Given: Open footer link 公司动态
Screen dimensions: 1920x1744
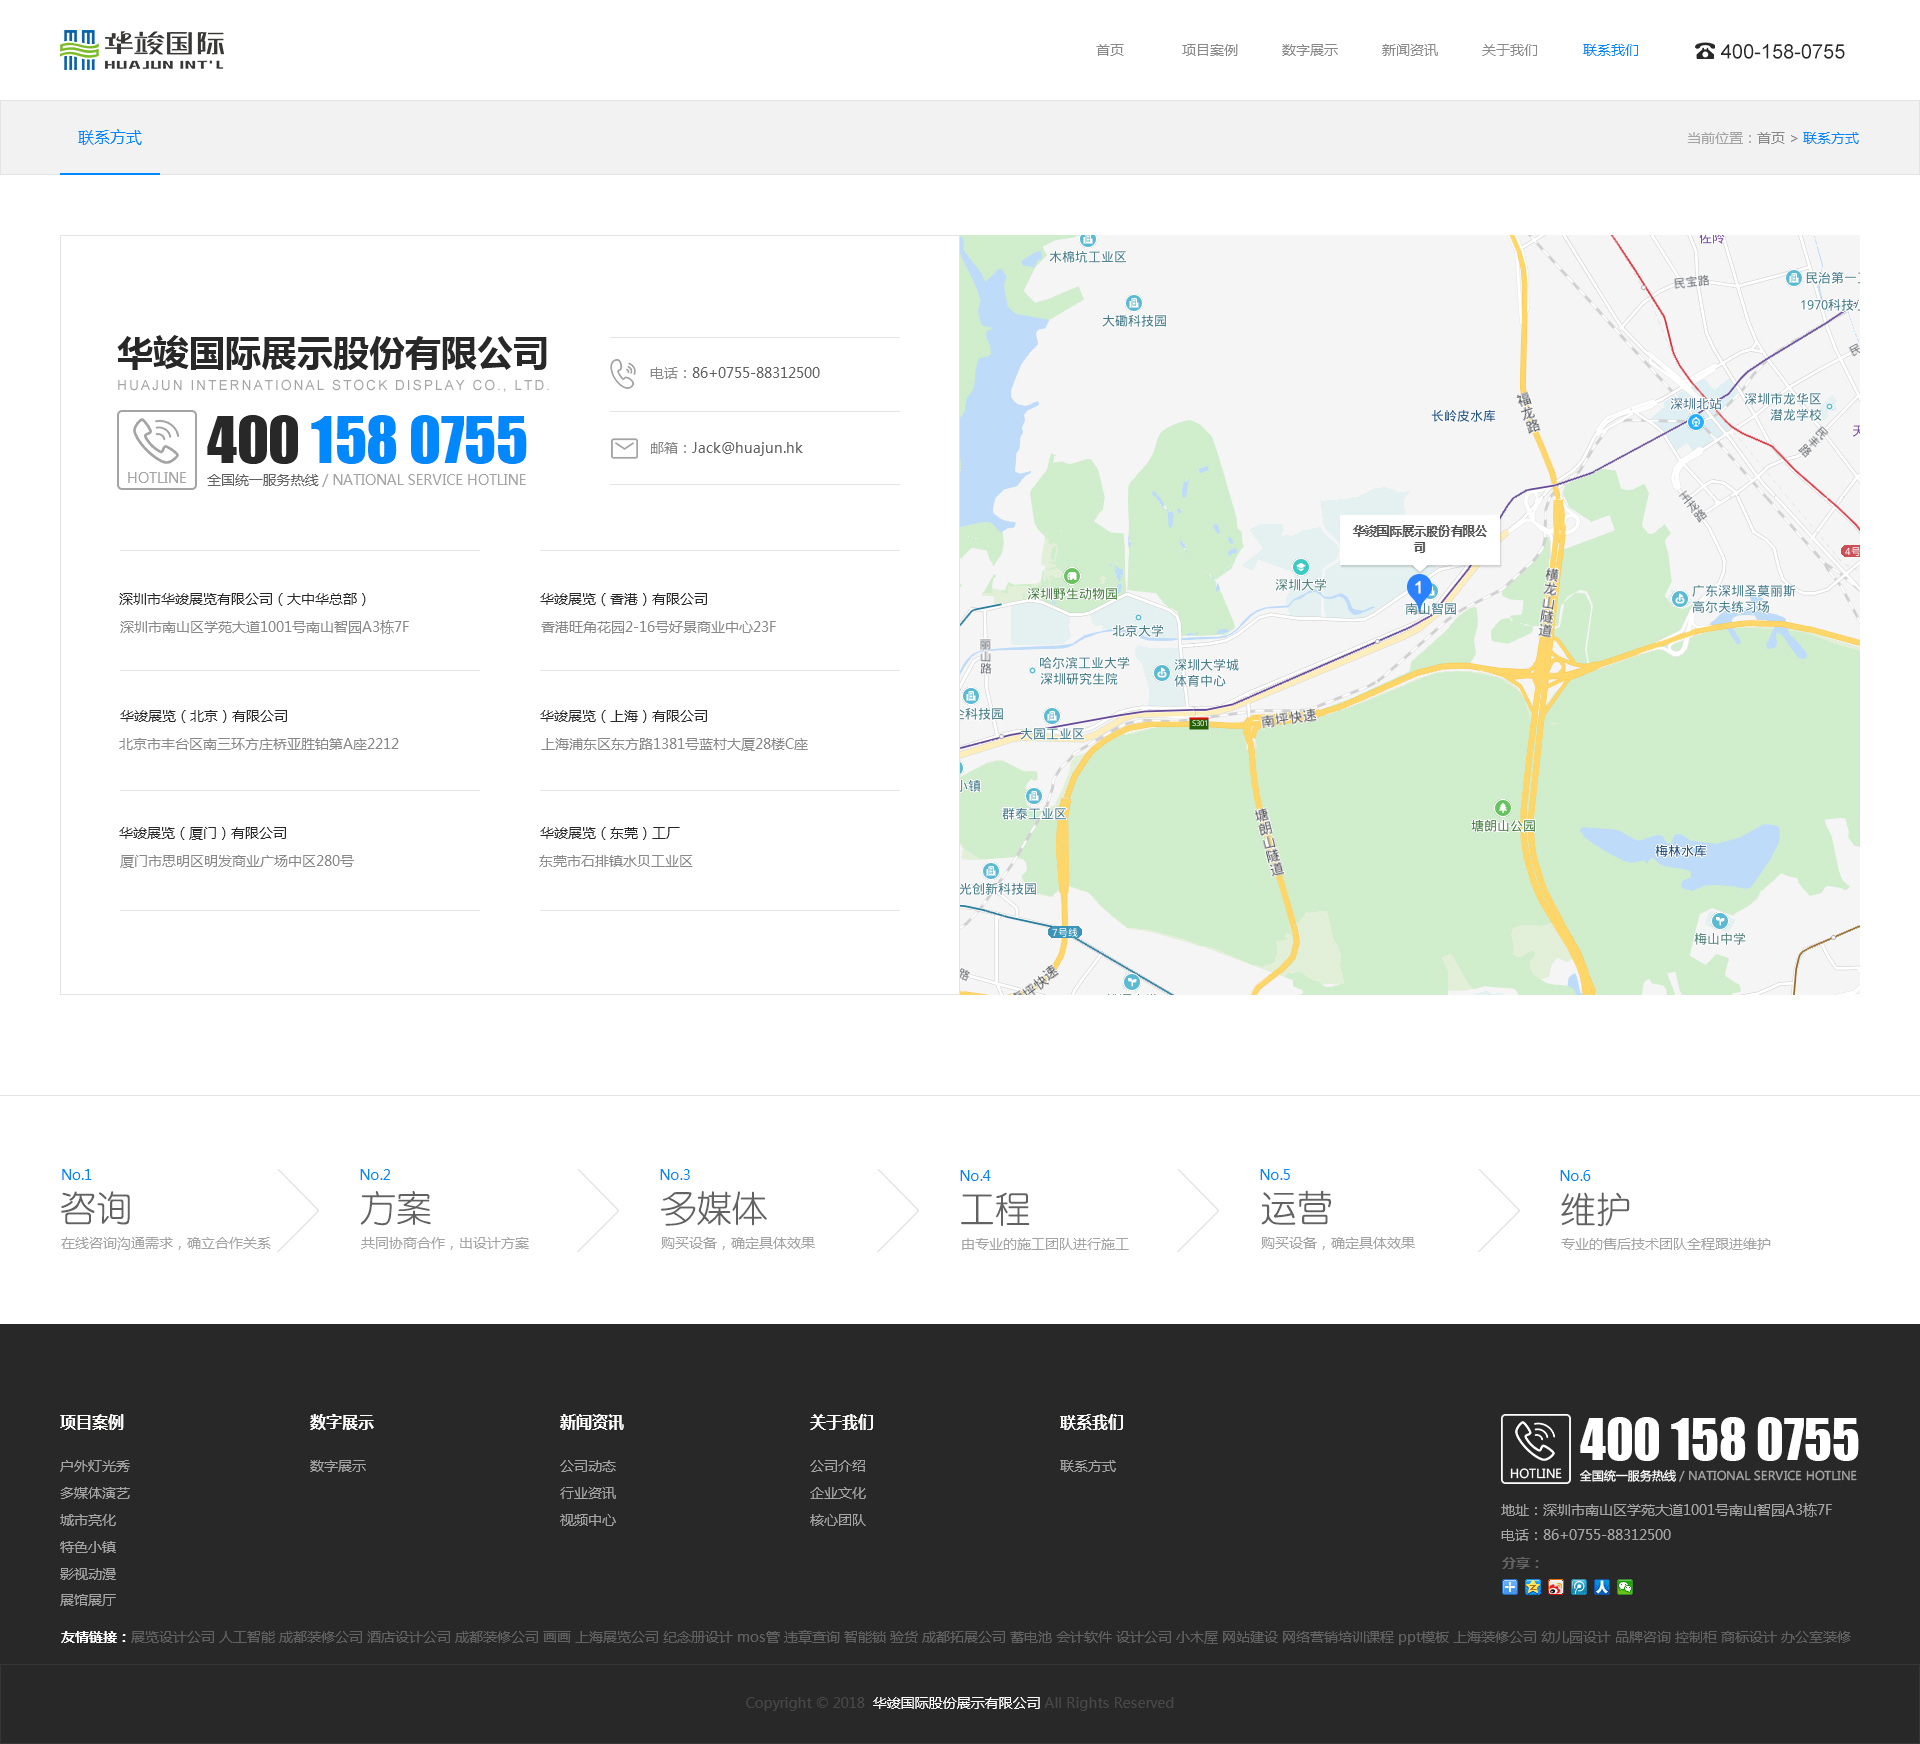Looking at the screenshot, I should click(588, 1466).
